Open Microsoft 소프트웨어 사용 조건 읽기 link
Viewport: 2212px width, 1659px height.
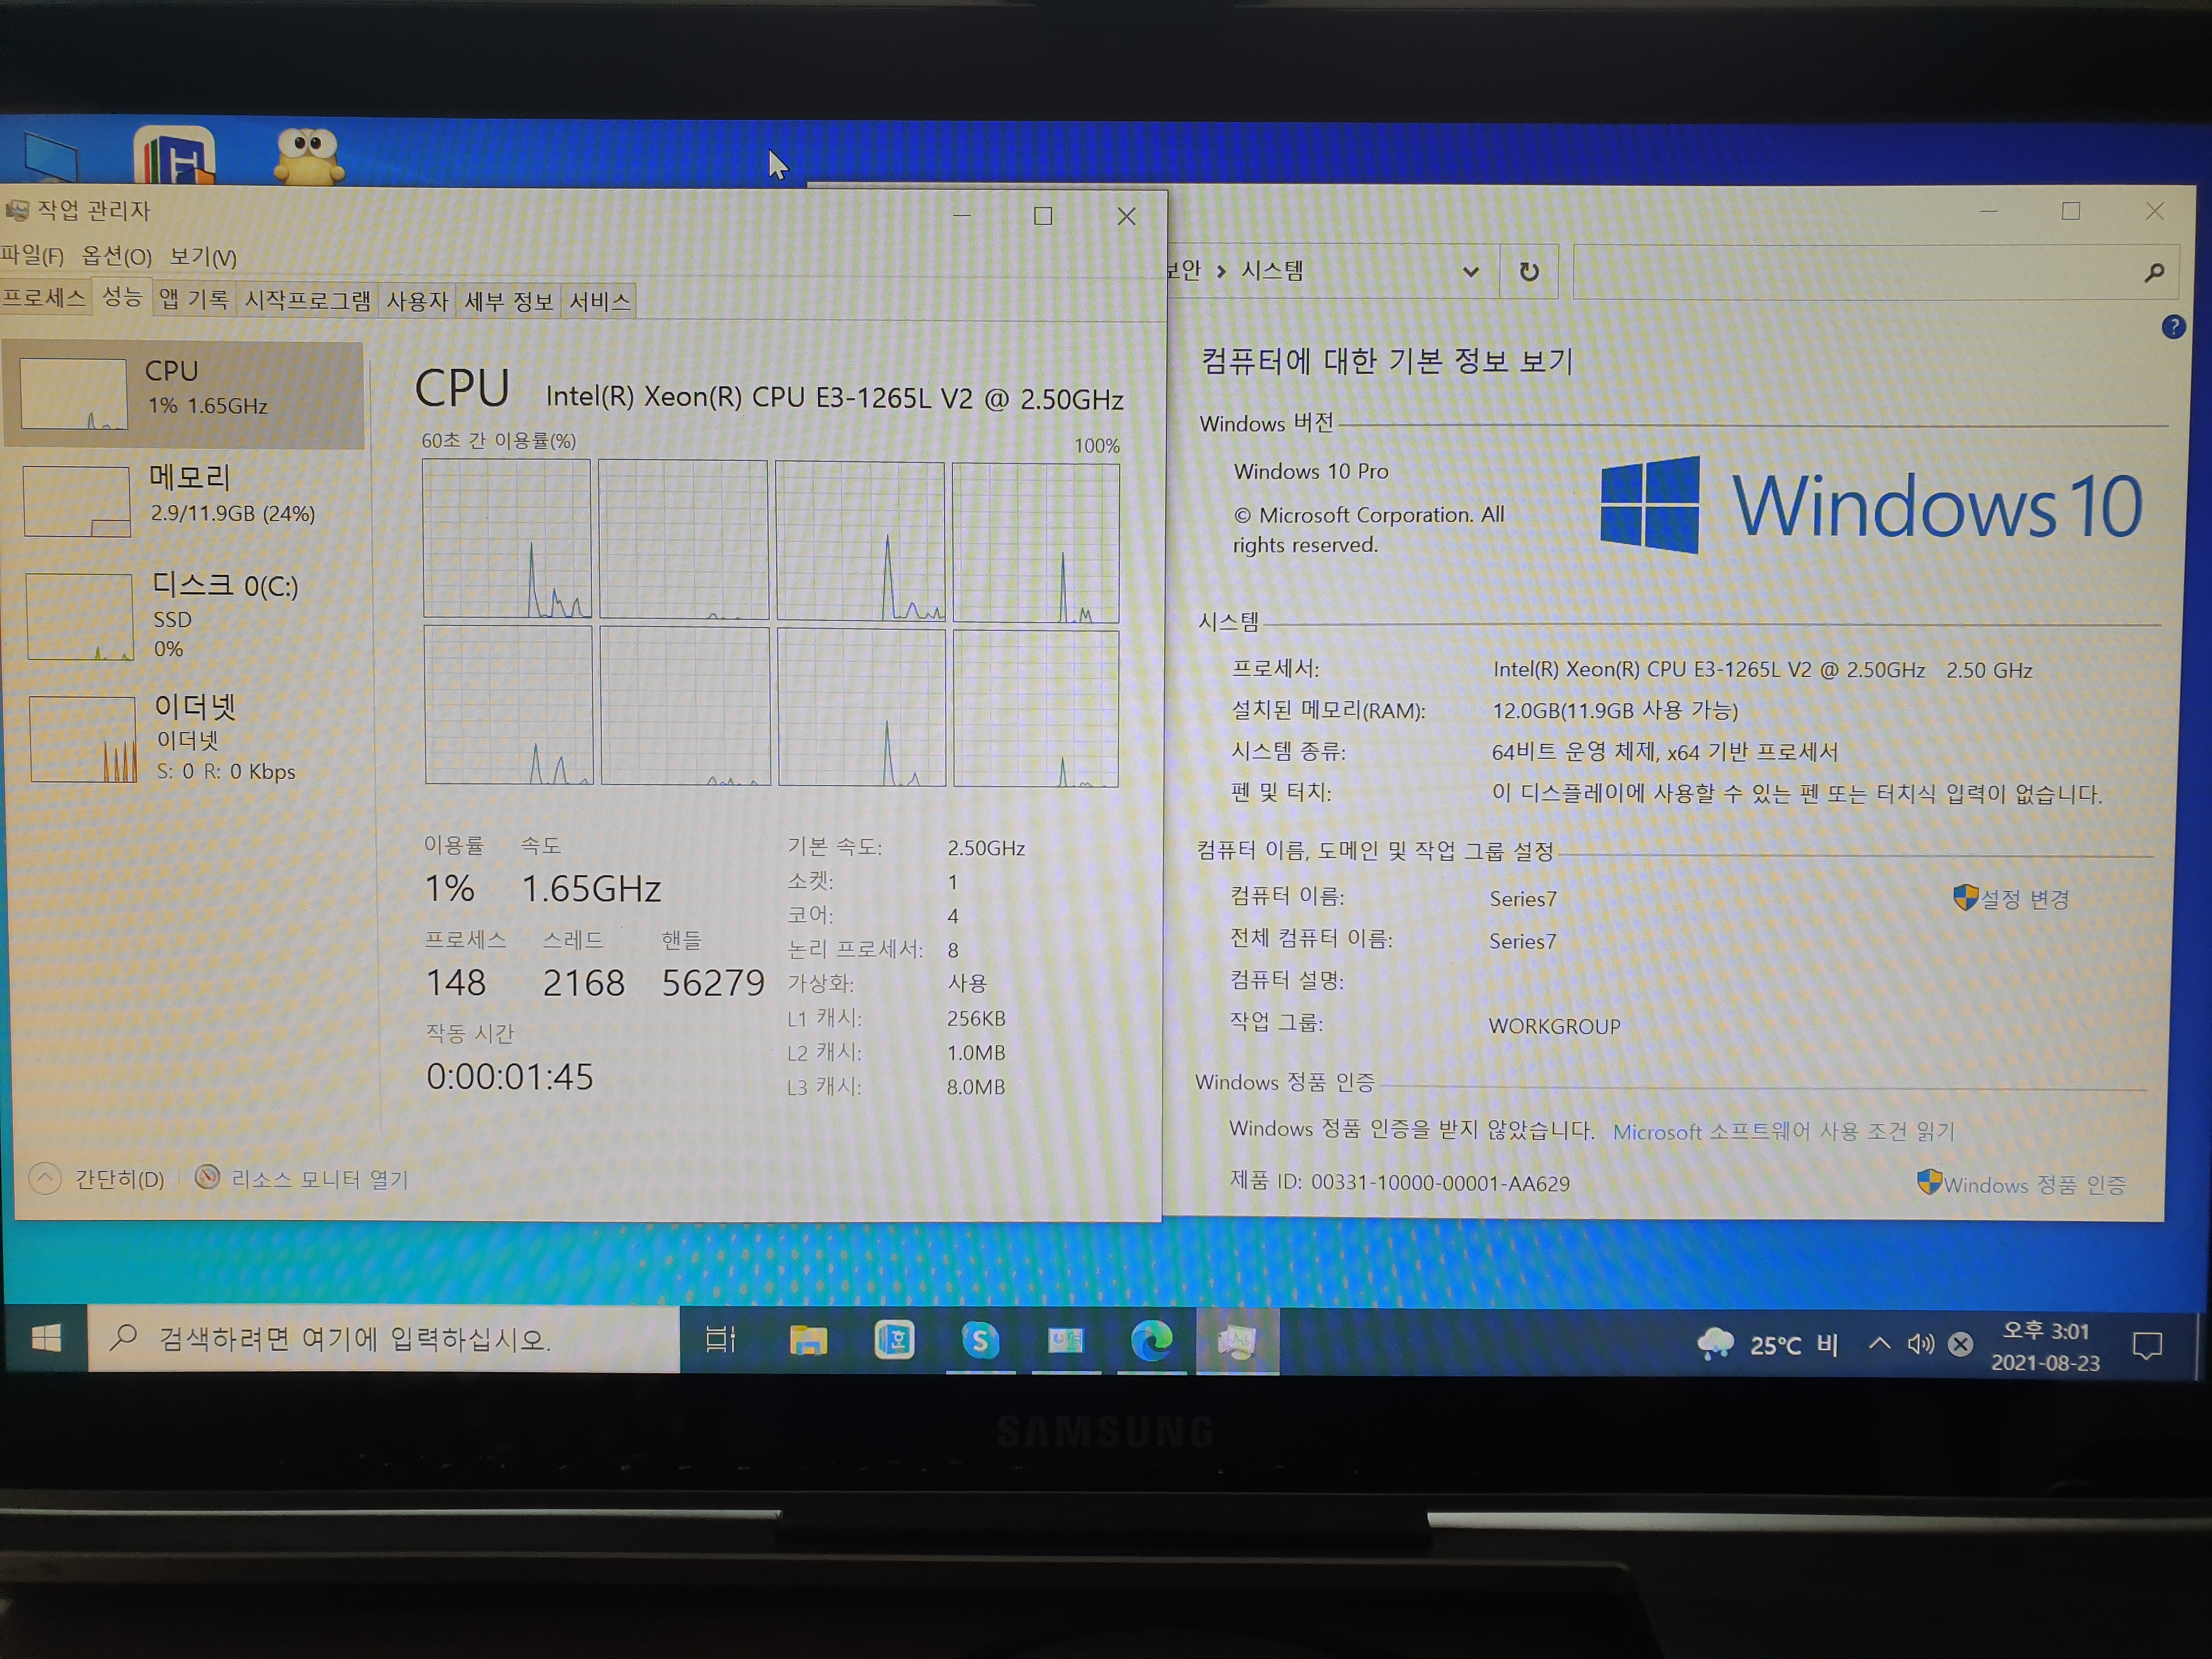[x=1783, y=1131]
